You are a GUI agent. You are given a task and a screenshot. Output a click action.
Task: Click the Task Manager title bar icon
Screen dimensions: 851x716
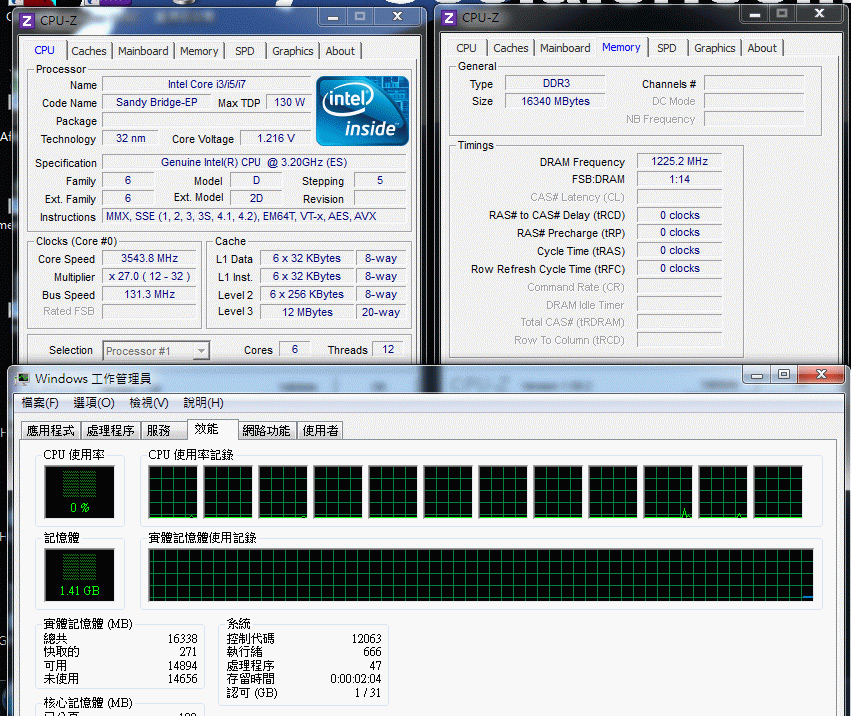pos(23,378)
